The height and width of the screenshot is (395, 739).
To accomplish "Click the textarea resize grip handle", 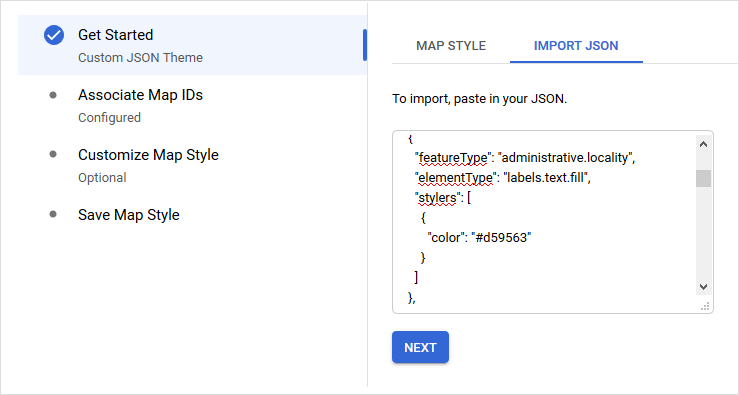I will [x=705, y=306].
